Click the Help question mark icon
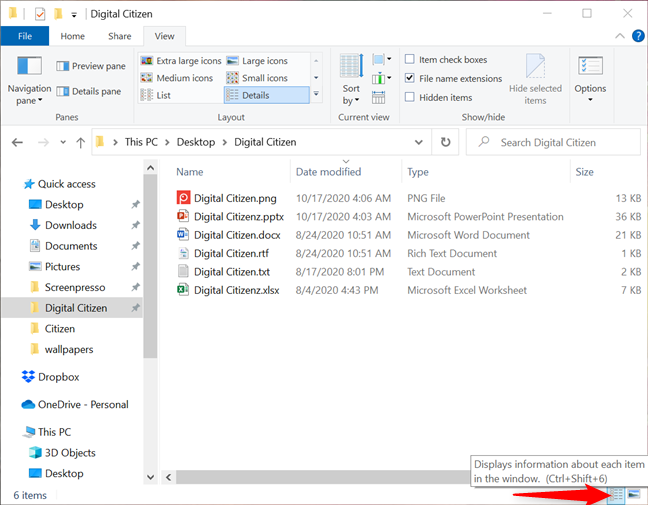The image size is (648, 505). (x=638, y=36)
